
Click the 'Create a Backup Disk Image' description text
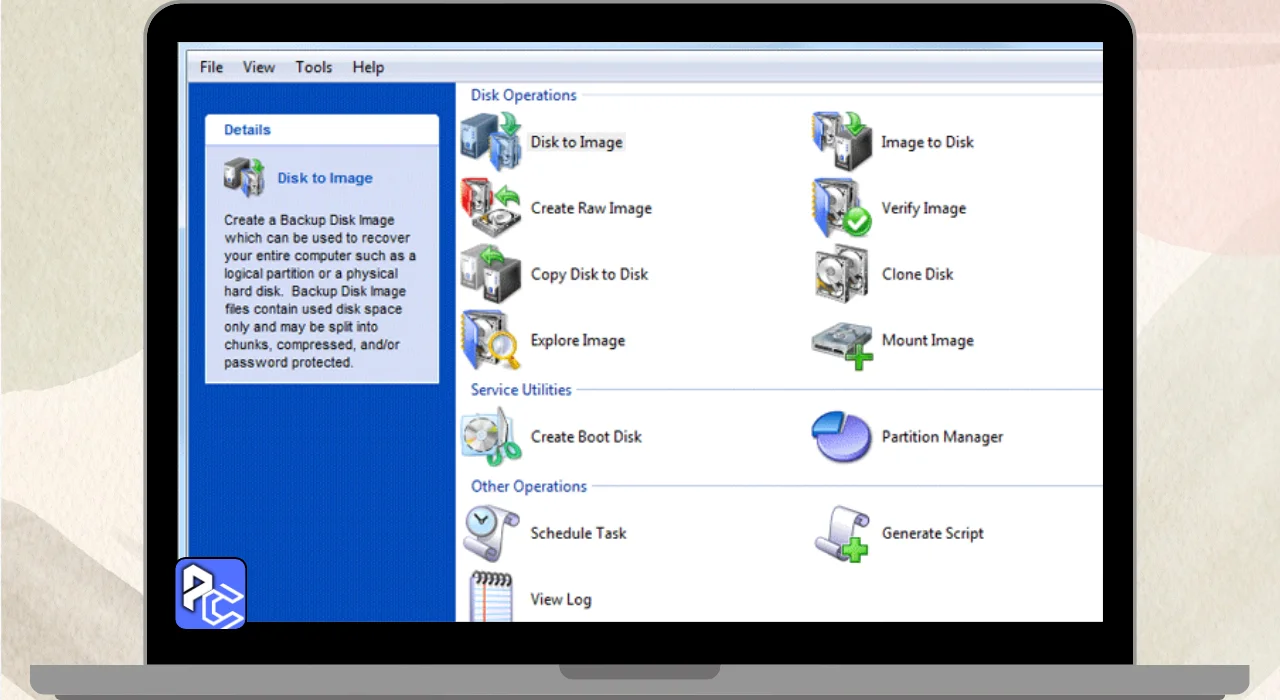319,291
